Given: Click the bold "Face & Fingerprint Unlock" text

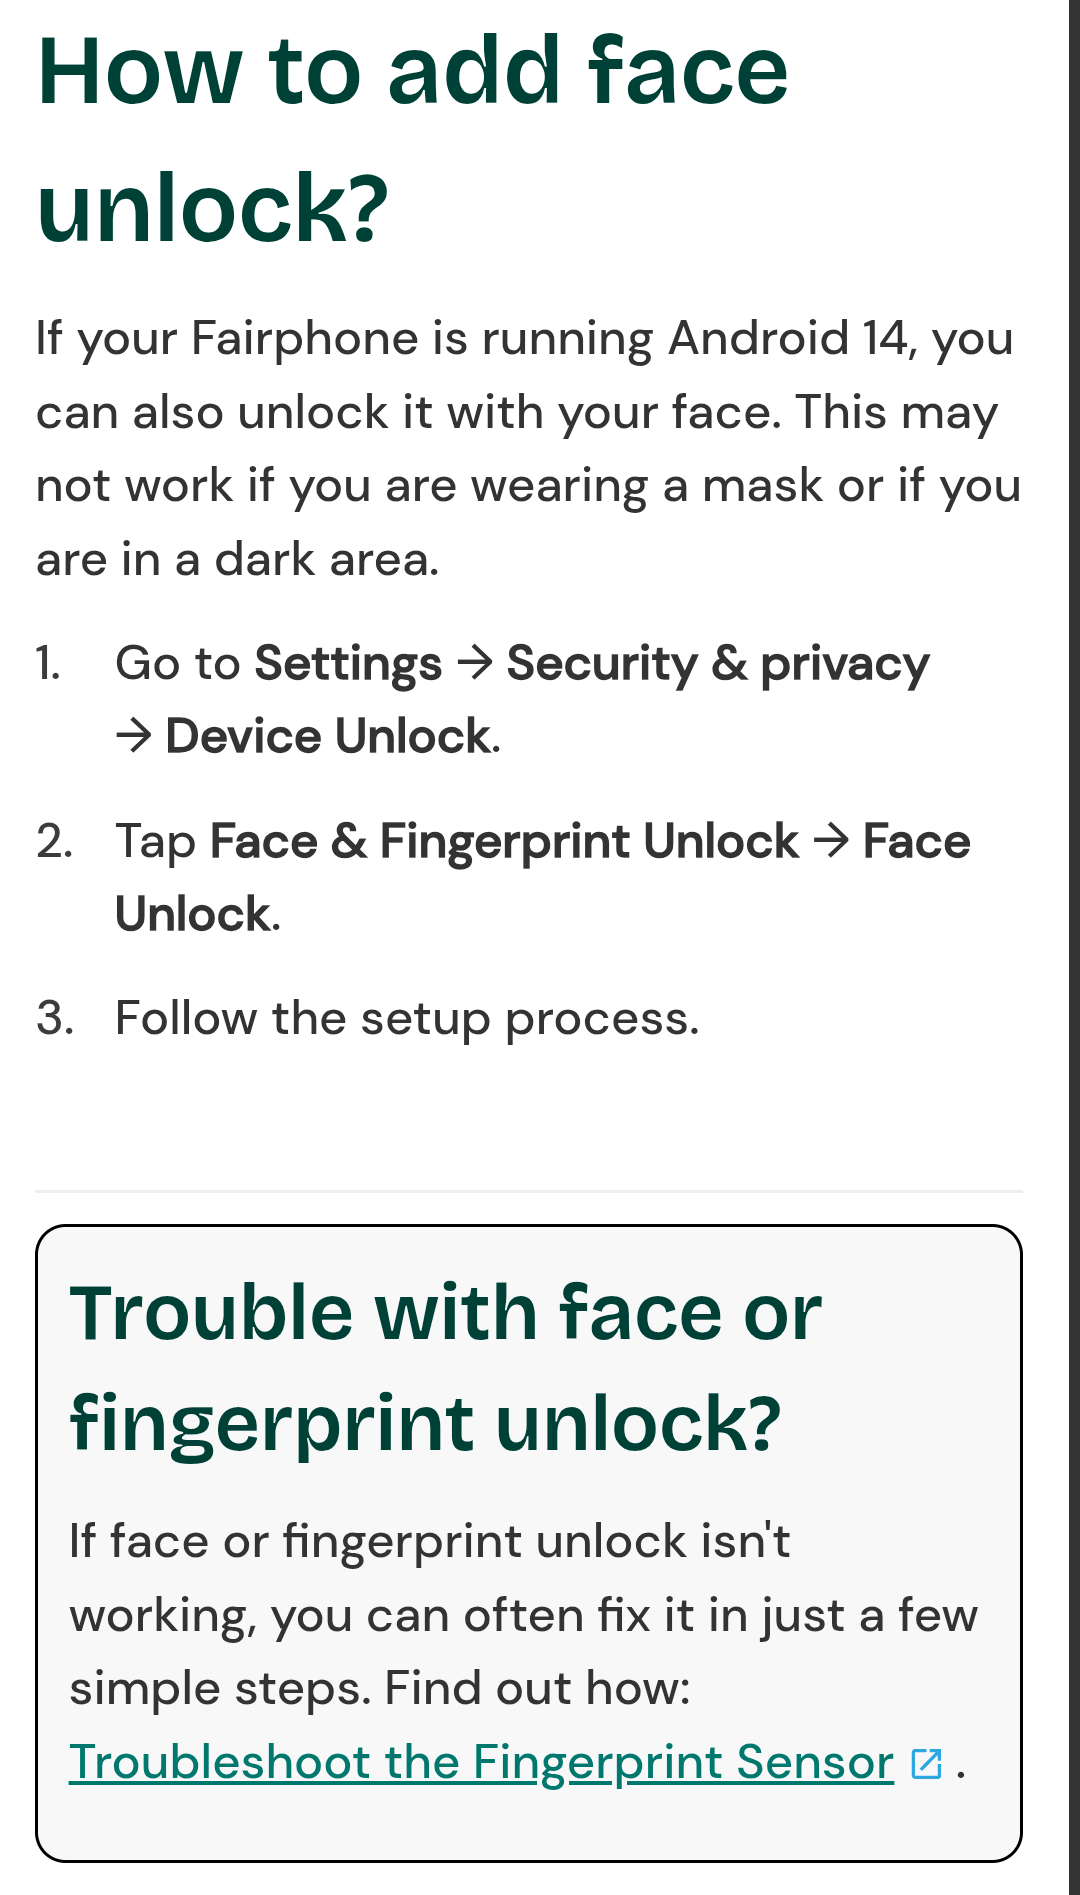Looking at the screenshot, I should 504,841.
